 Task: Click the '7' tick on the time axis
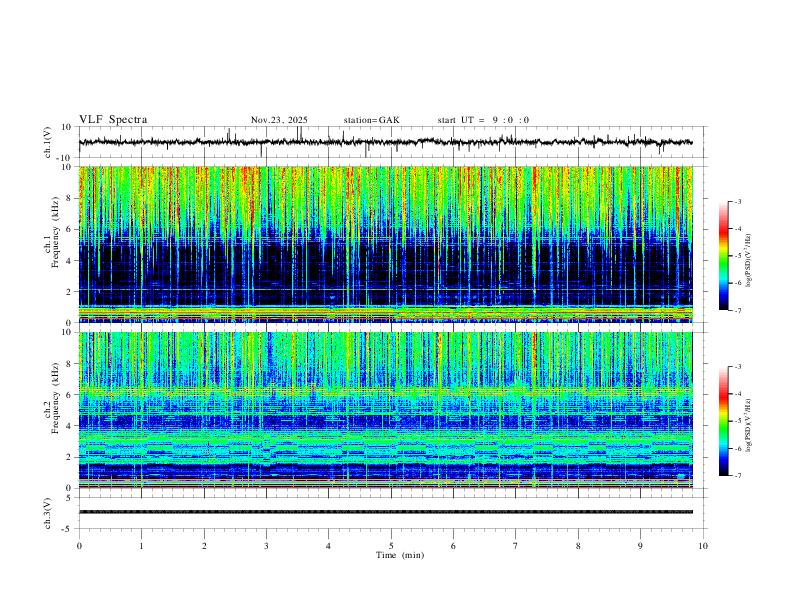pyautogui.click(x=516, y=546)
